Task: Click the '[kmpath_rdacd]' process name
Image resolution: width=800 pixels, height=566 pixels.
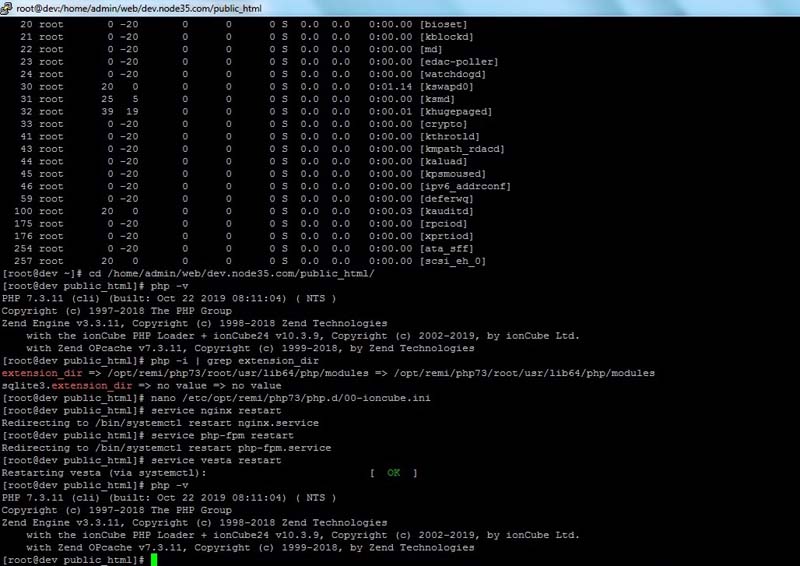Action: (x=462, y=149)
